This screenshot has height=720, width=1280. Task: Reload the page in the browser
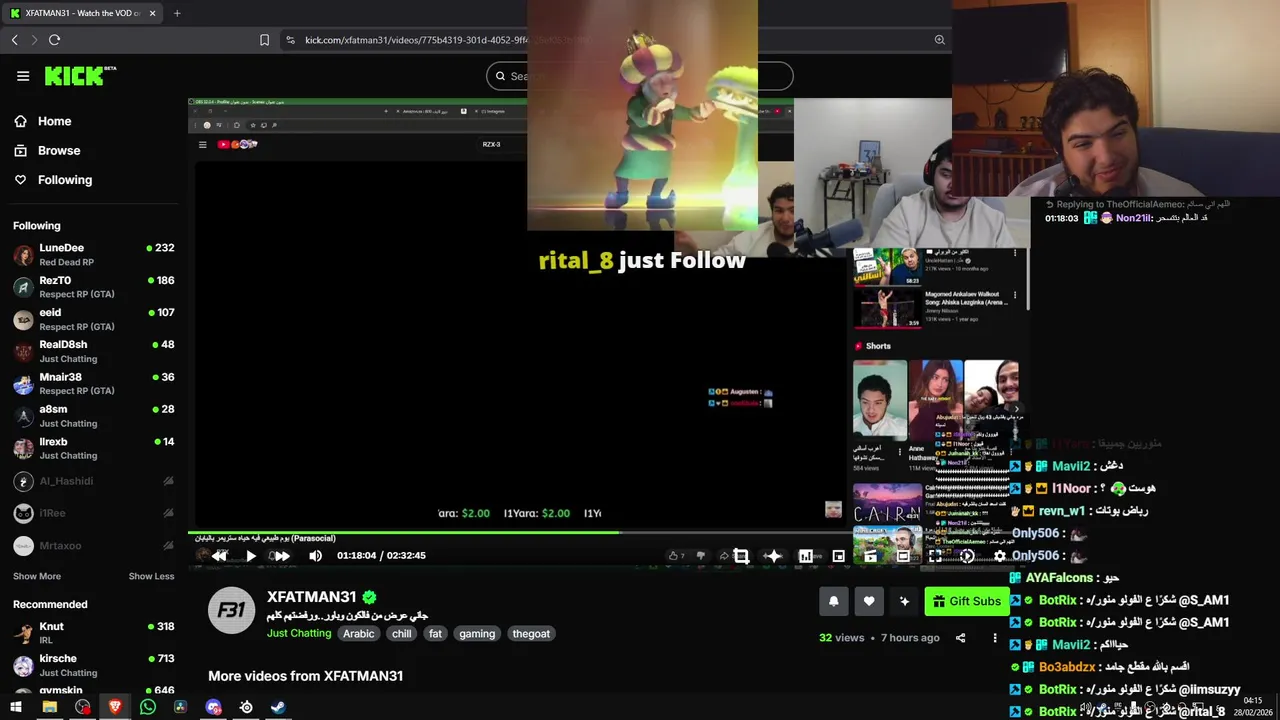click(x=54, y=40)
